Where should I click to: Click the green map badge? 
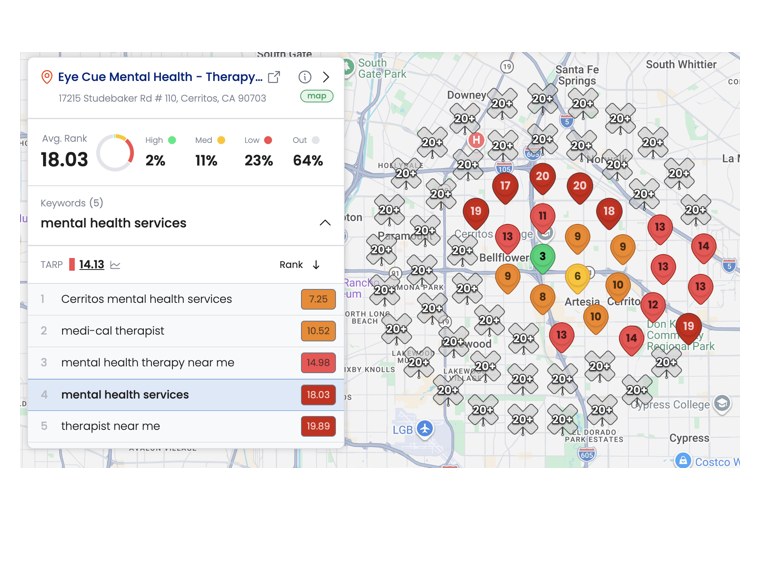(x=317, y=96)
